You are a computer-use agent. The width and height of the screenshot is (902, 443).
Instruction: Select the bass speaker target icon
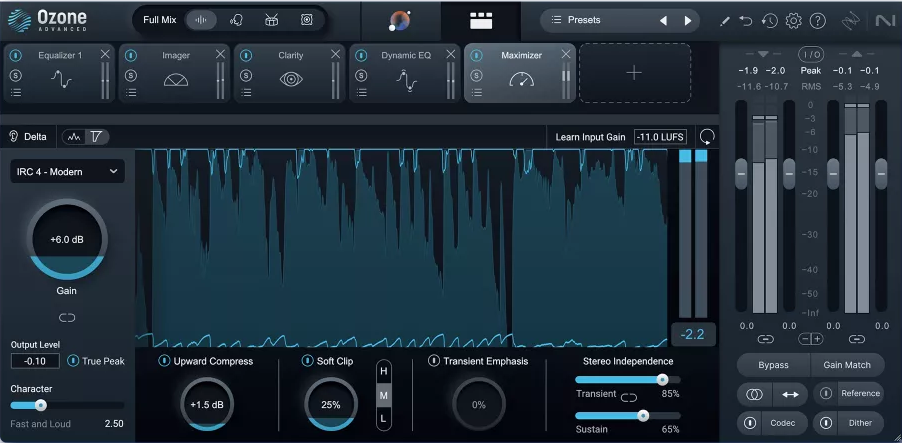307,20
